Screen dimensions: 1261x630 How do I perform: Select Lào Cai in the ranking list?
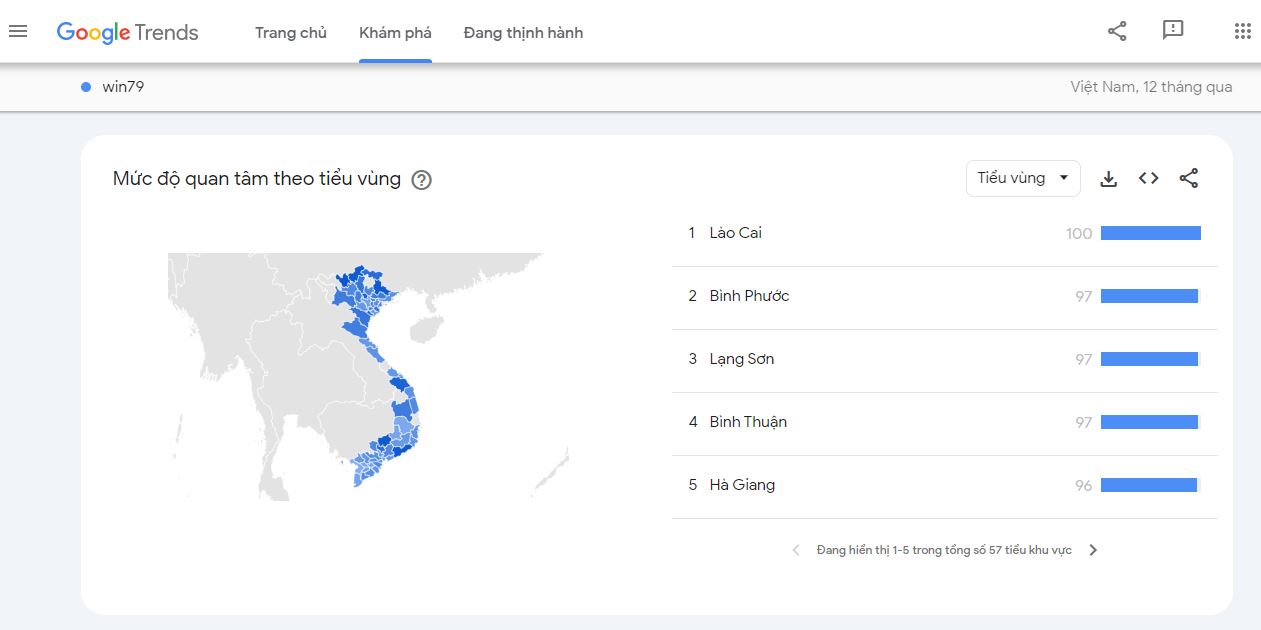(735, 233)
